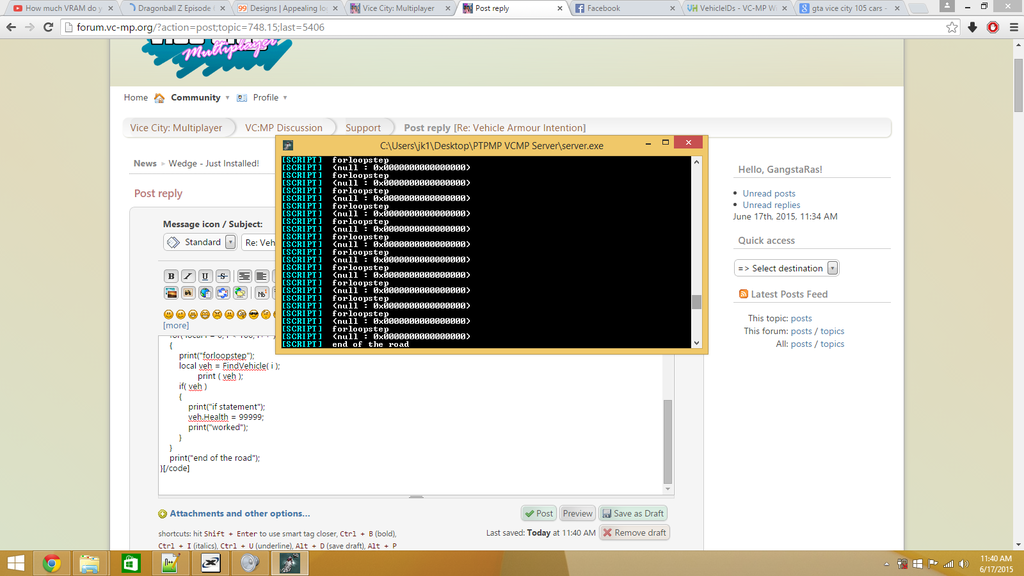Screen dimensions: 1024x576
Task: Click the Chrome address bar
Action: 509,27
